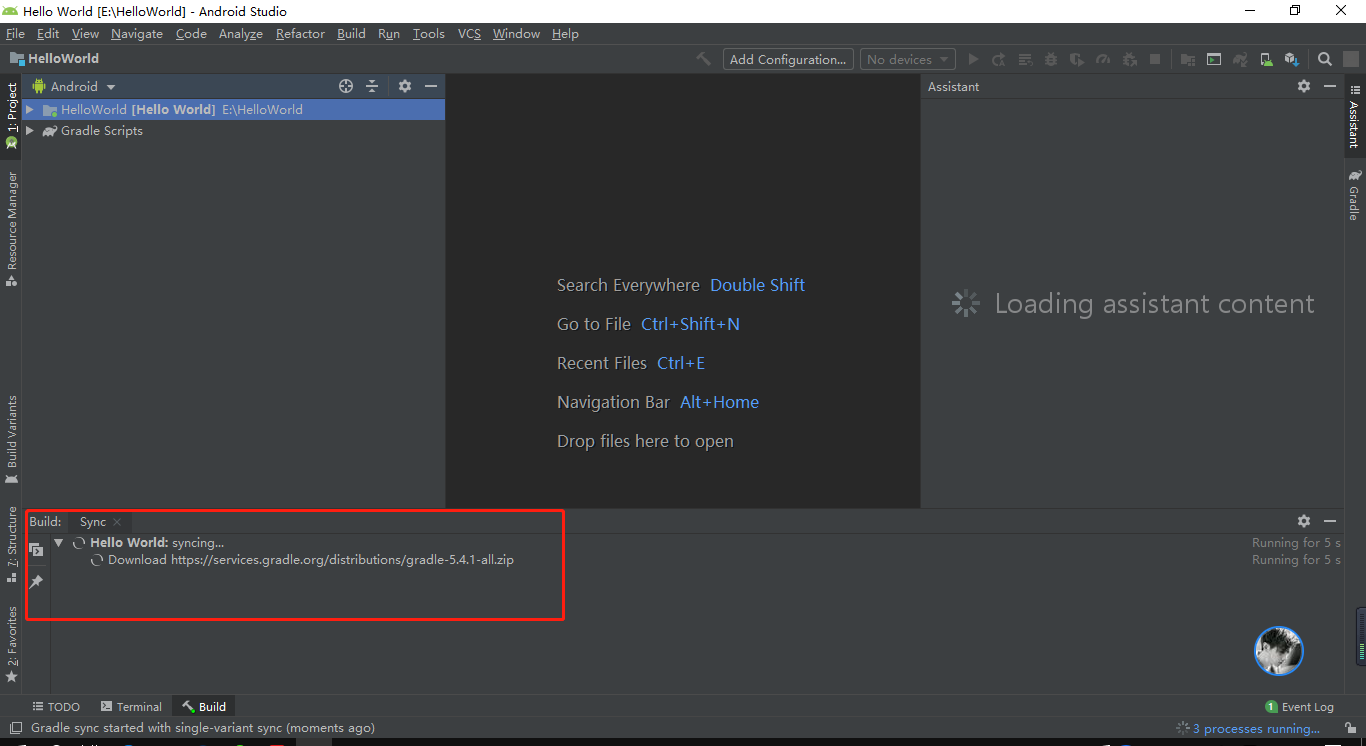This screenshot has width=1366, height=746.
Task: Click the Select Opened File target icon
Action: [x=346, y=86]
